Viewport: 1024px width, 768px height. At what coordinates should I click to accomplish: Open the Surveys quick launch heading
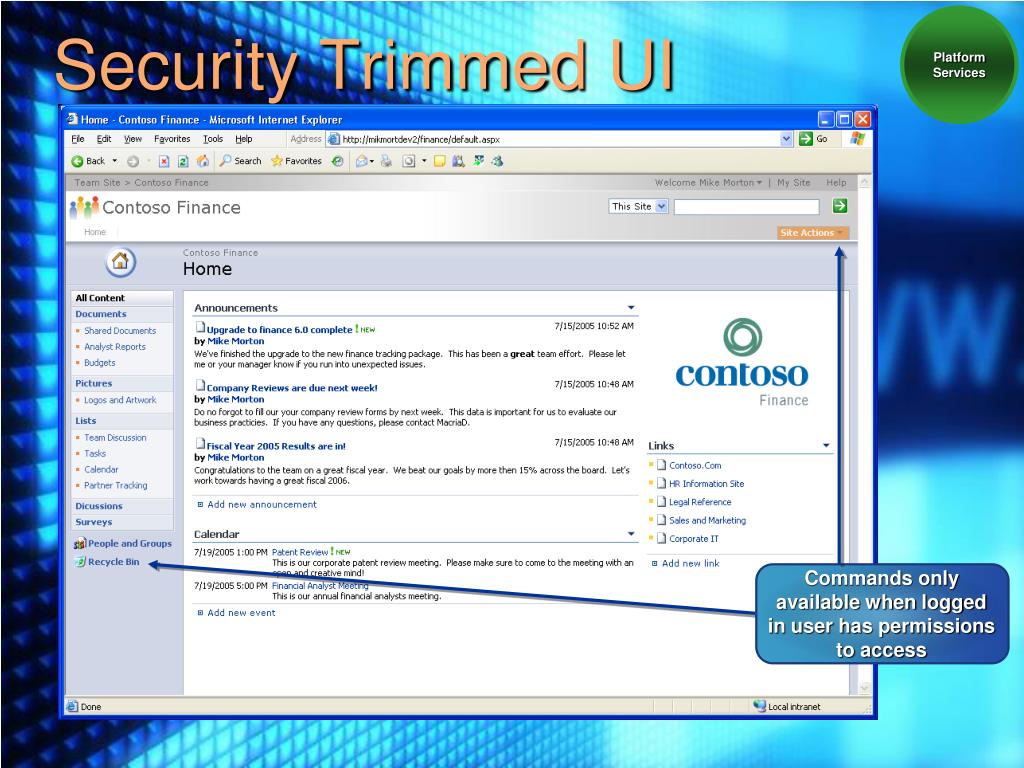click(x=93, y=522)
